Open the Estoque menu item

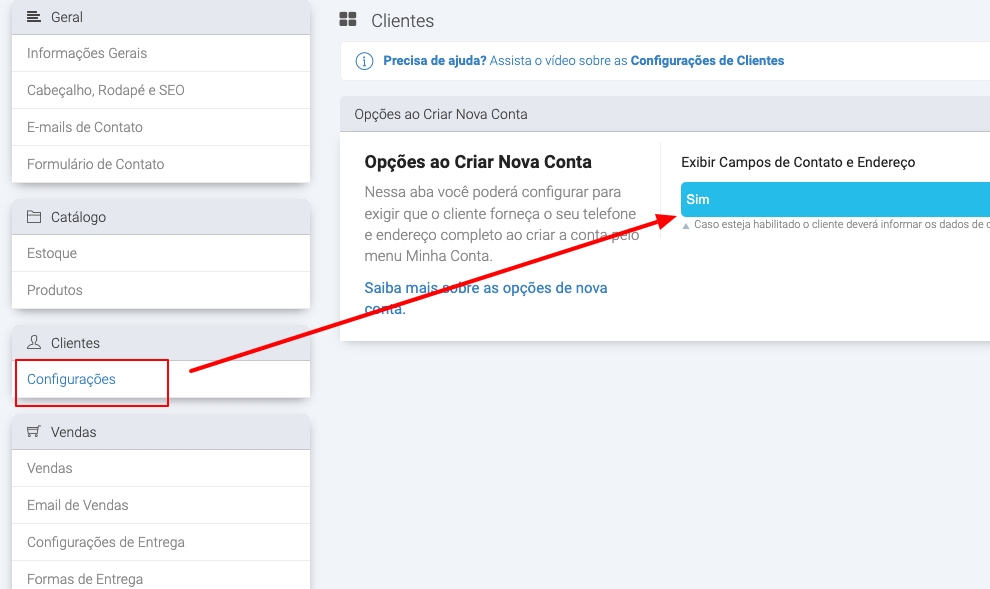(52, 253)
